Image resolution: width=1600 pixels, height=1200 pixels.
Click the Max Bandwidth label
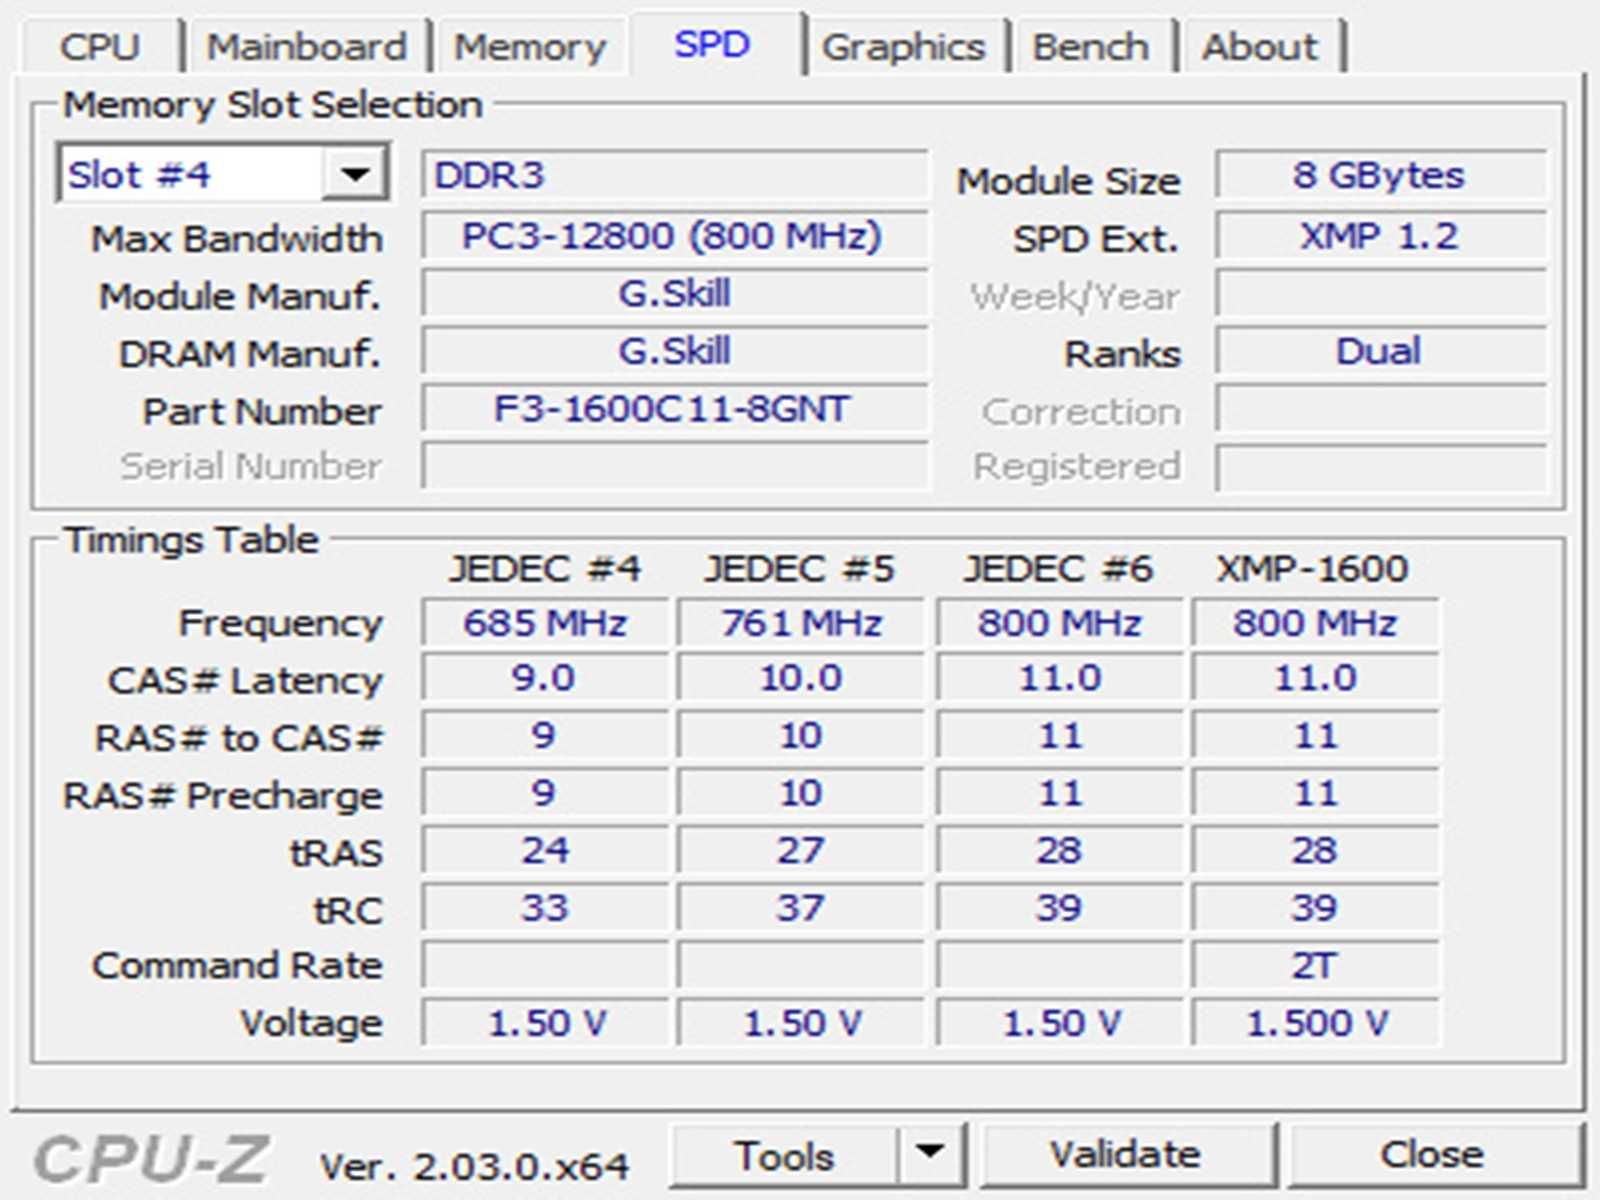(237, 239)
